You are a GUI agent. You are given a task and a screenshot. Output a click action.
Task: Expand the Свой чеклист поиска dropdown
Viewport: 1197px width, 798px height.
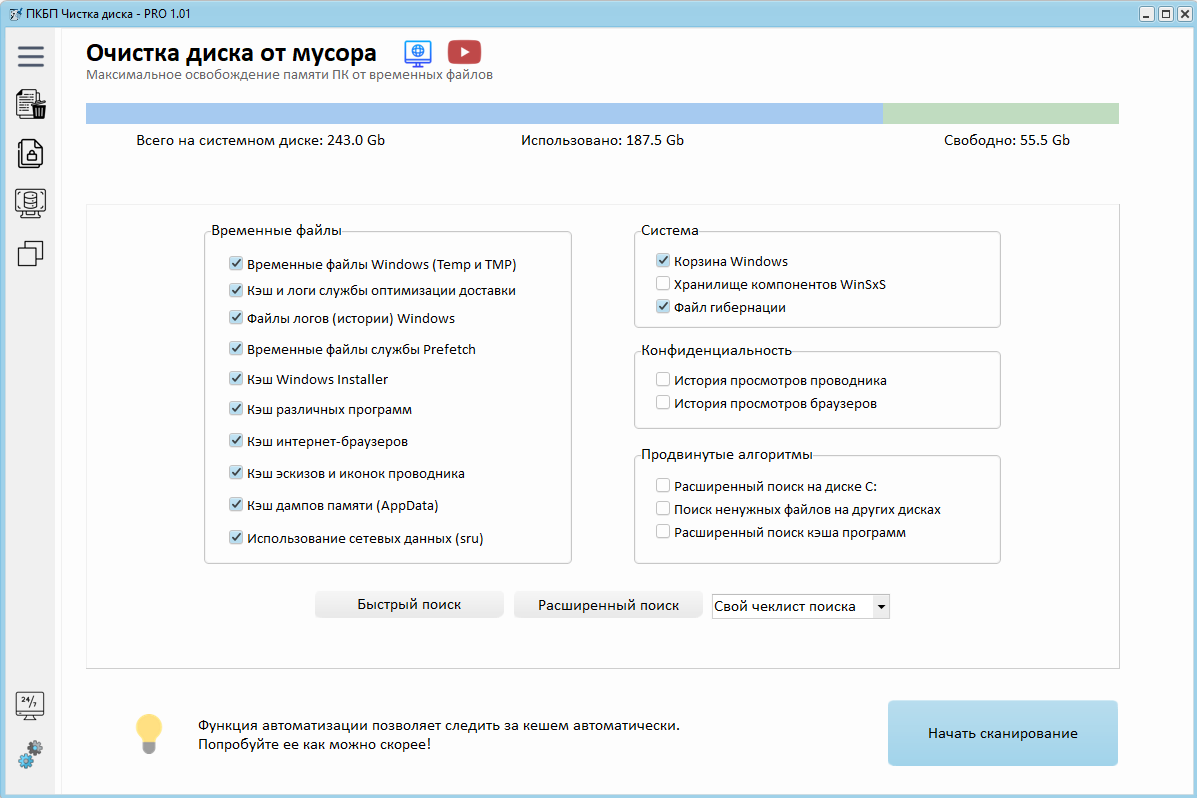[880, 606]
